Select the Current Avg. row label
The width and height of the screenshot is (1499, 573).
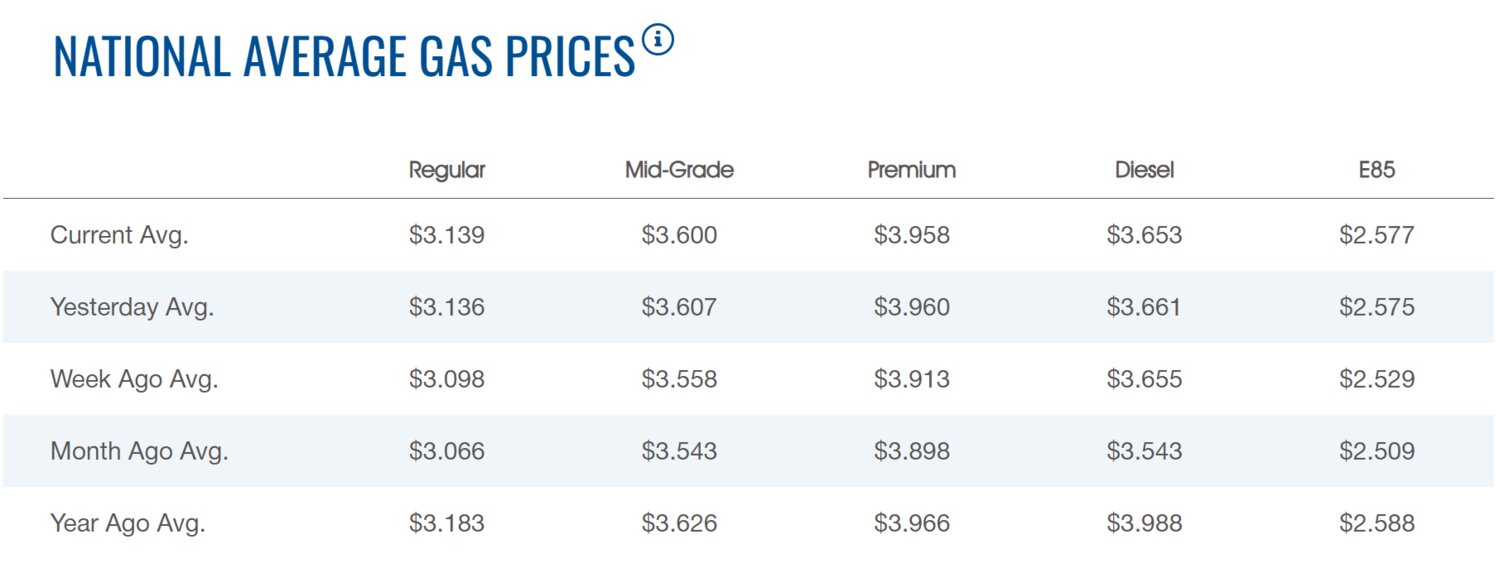point(119,236)
